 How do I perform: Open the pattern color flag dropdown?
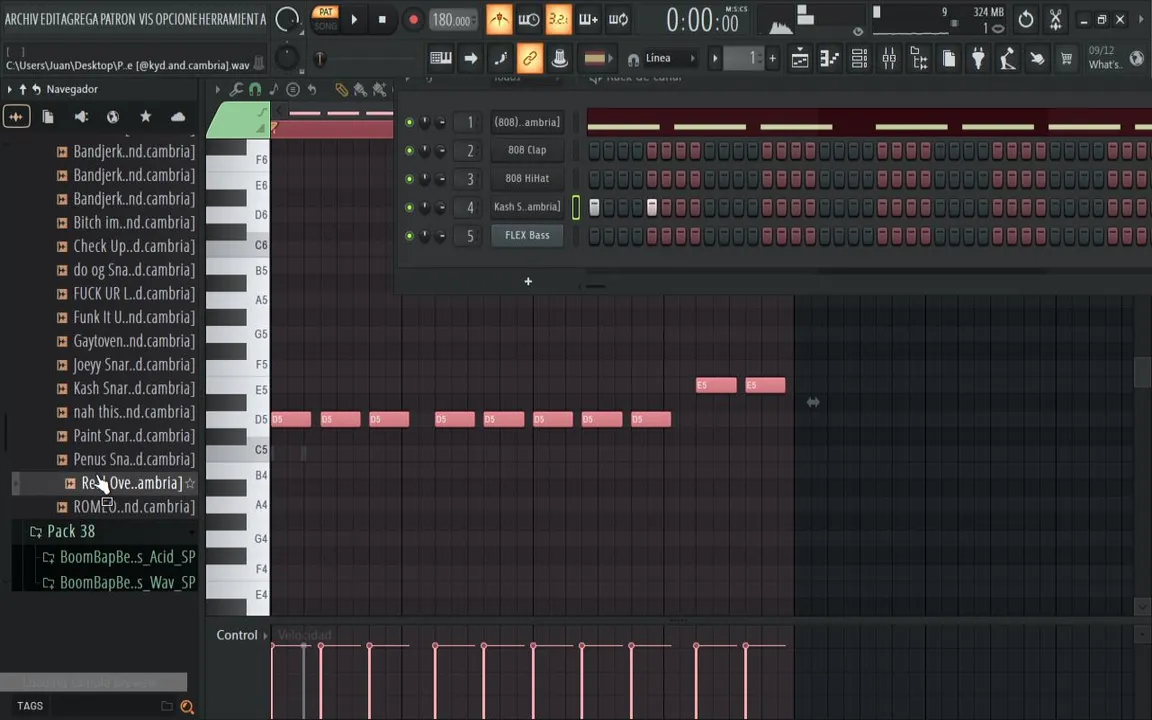coord(598,58)
